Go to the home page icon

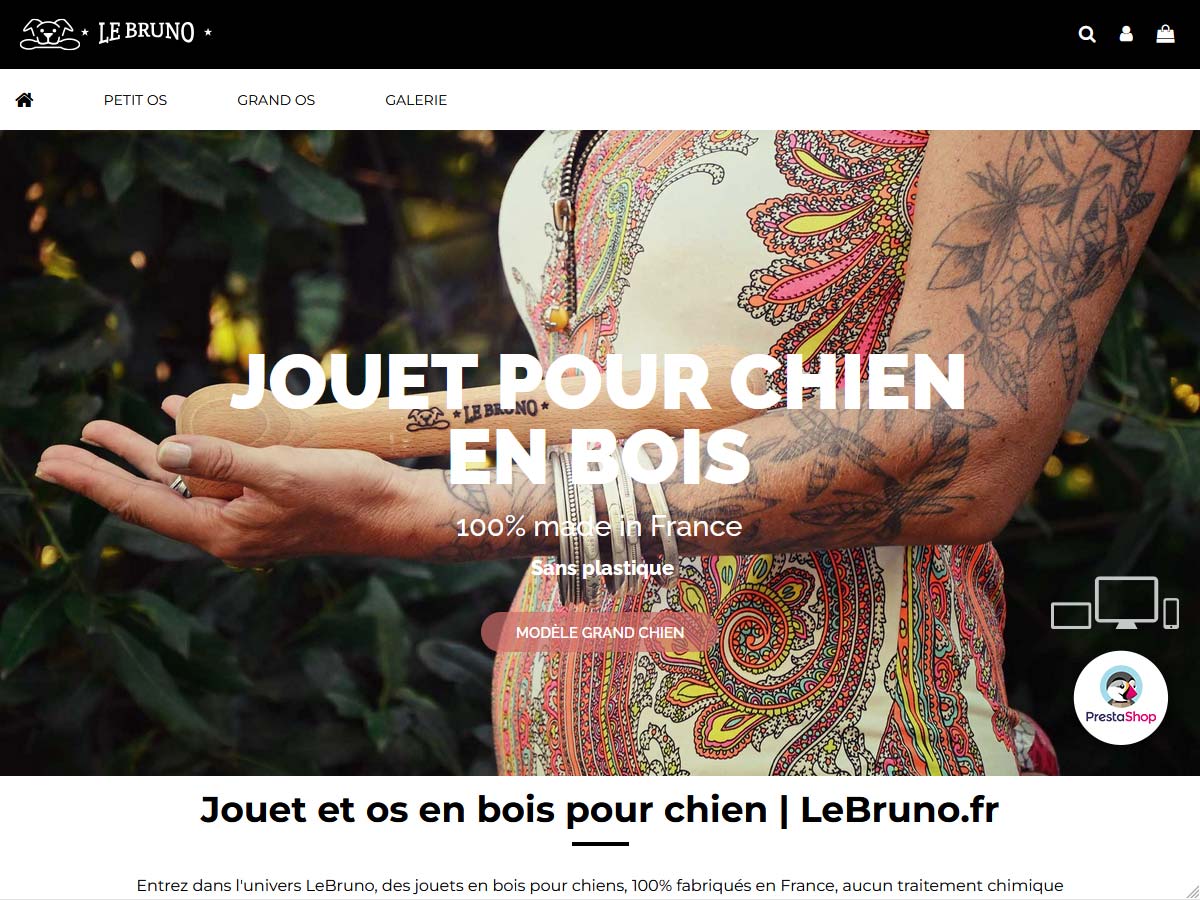(24, 99)
